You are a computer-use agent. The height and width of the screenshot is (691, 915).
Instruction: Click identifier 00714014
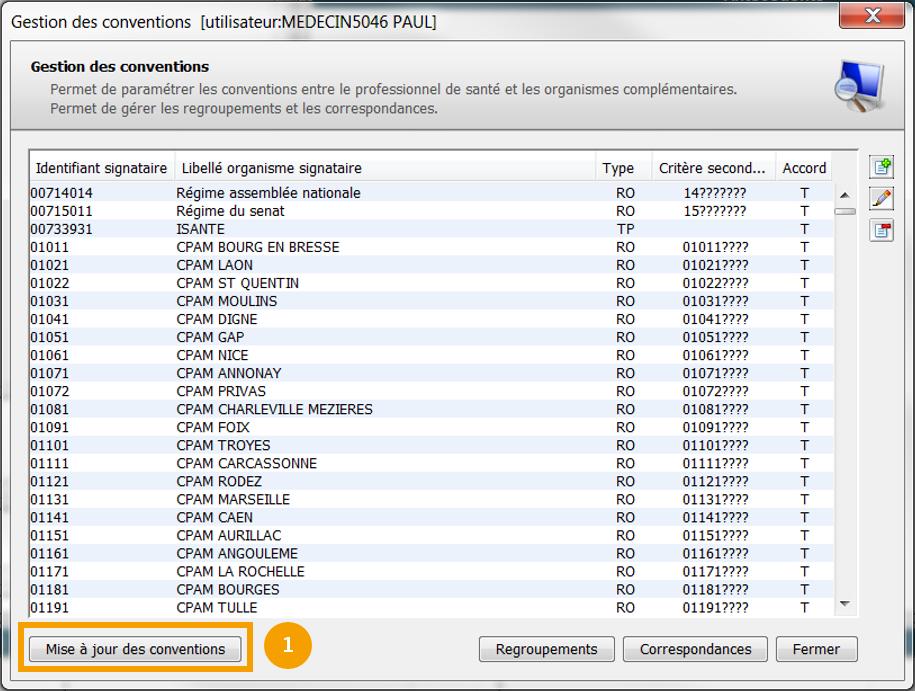click(x=61, y=193)
